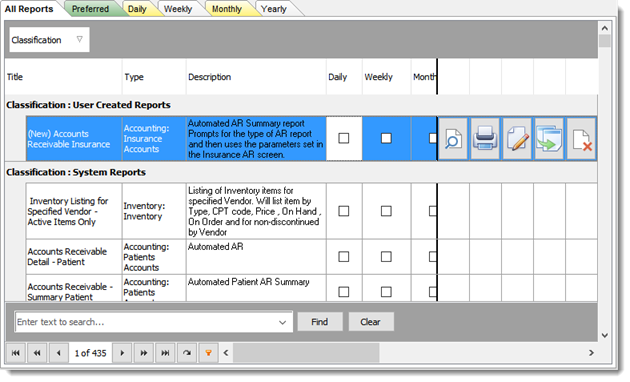This screenshot has height=382, width=630.
Task: Check Daily for Inventory Listing report
Action: [x=344, y=211]
